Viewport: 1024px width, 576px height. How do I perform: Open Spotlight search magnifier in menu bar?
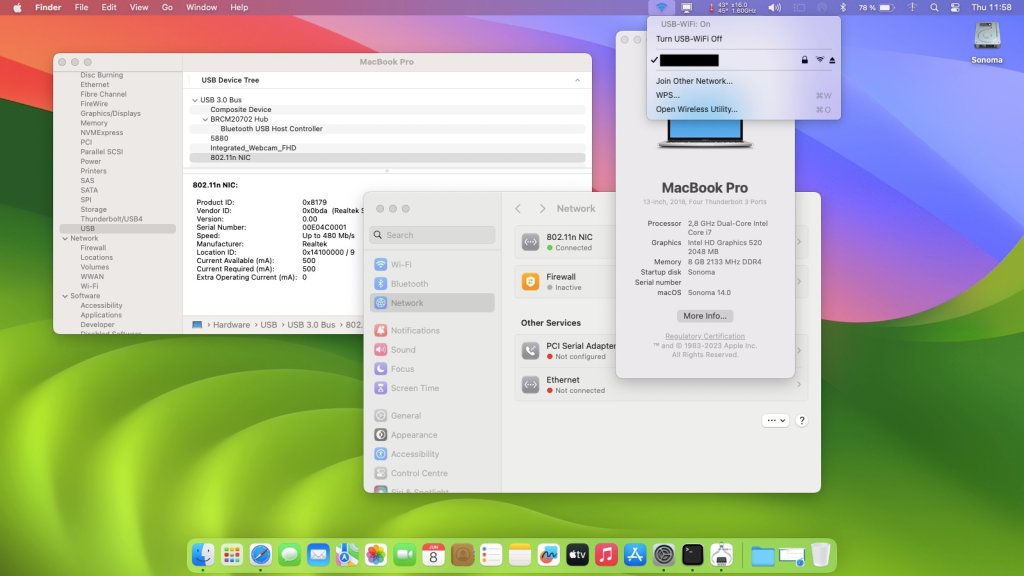[934, 7]
